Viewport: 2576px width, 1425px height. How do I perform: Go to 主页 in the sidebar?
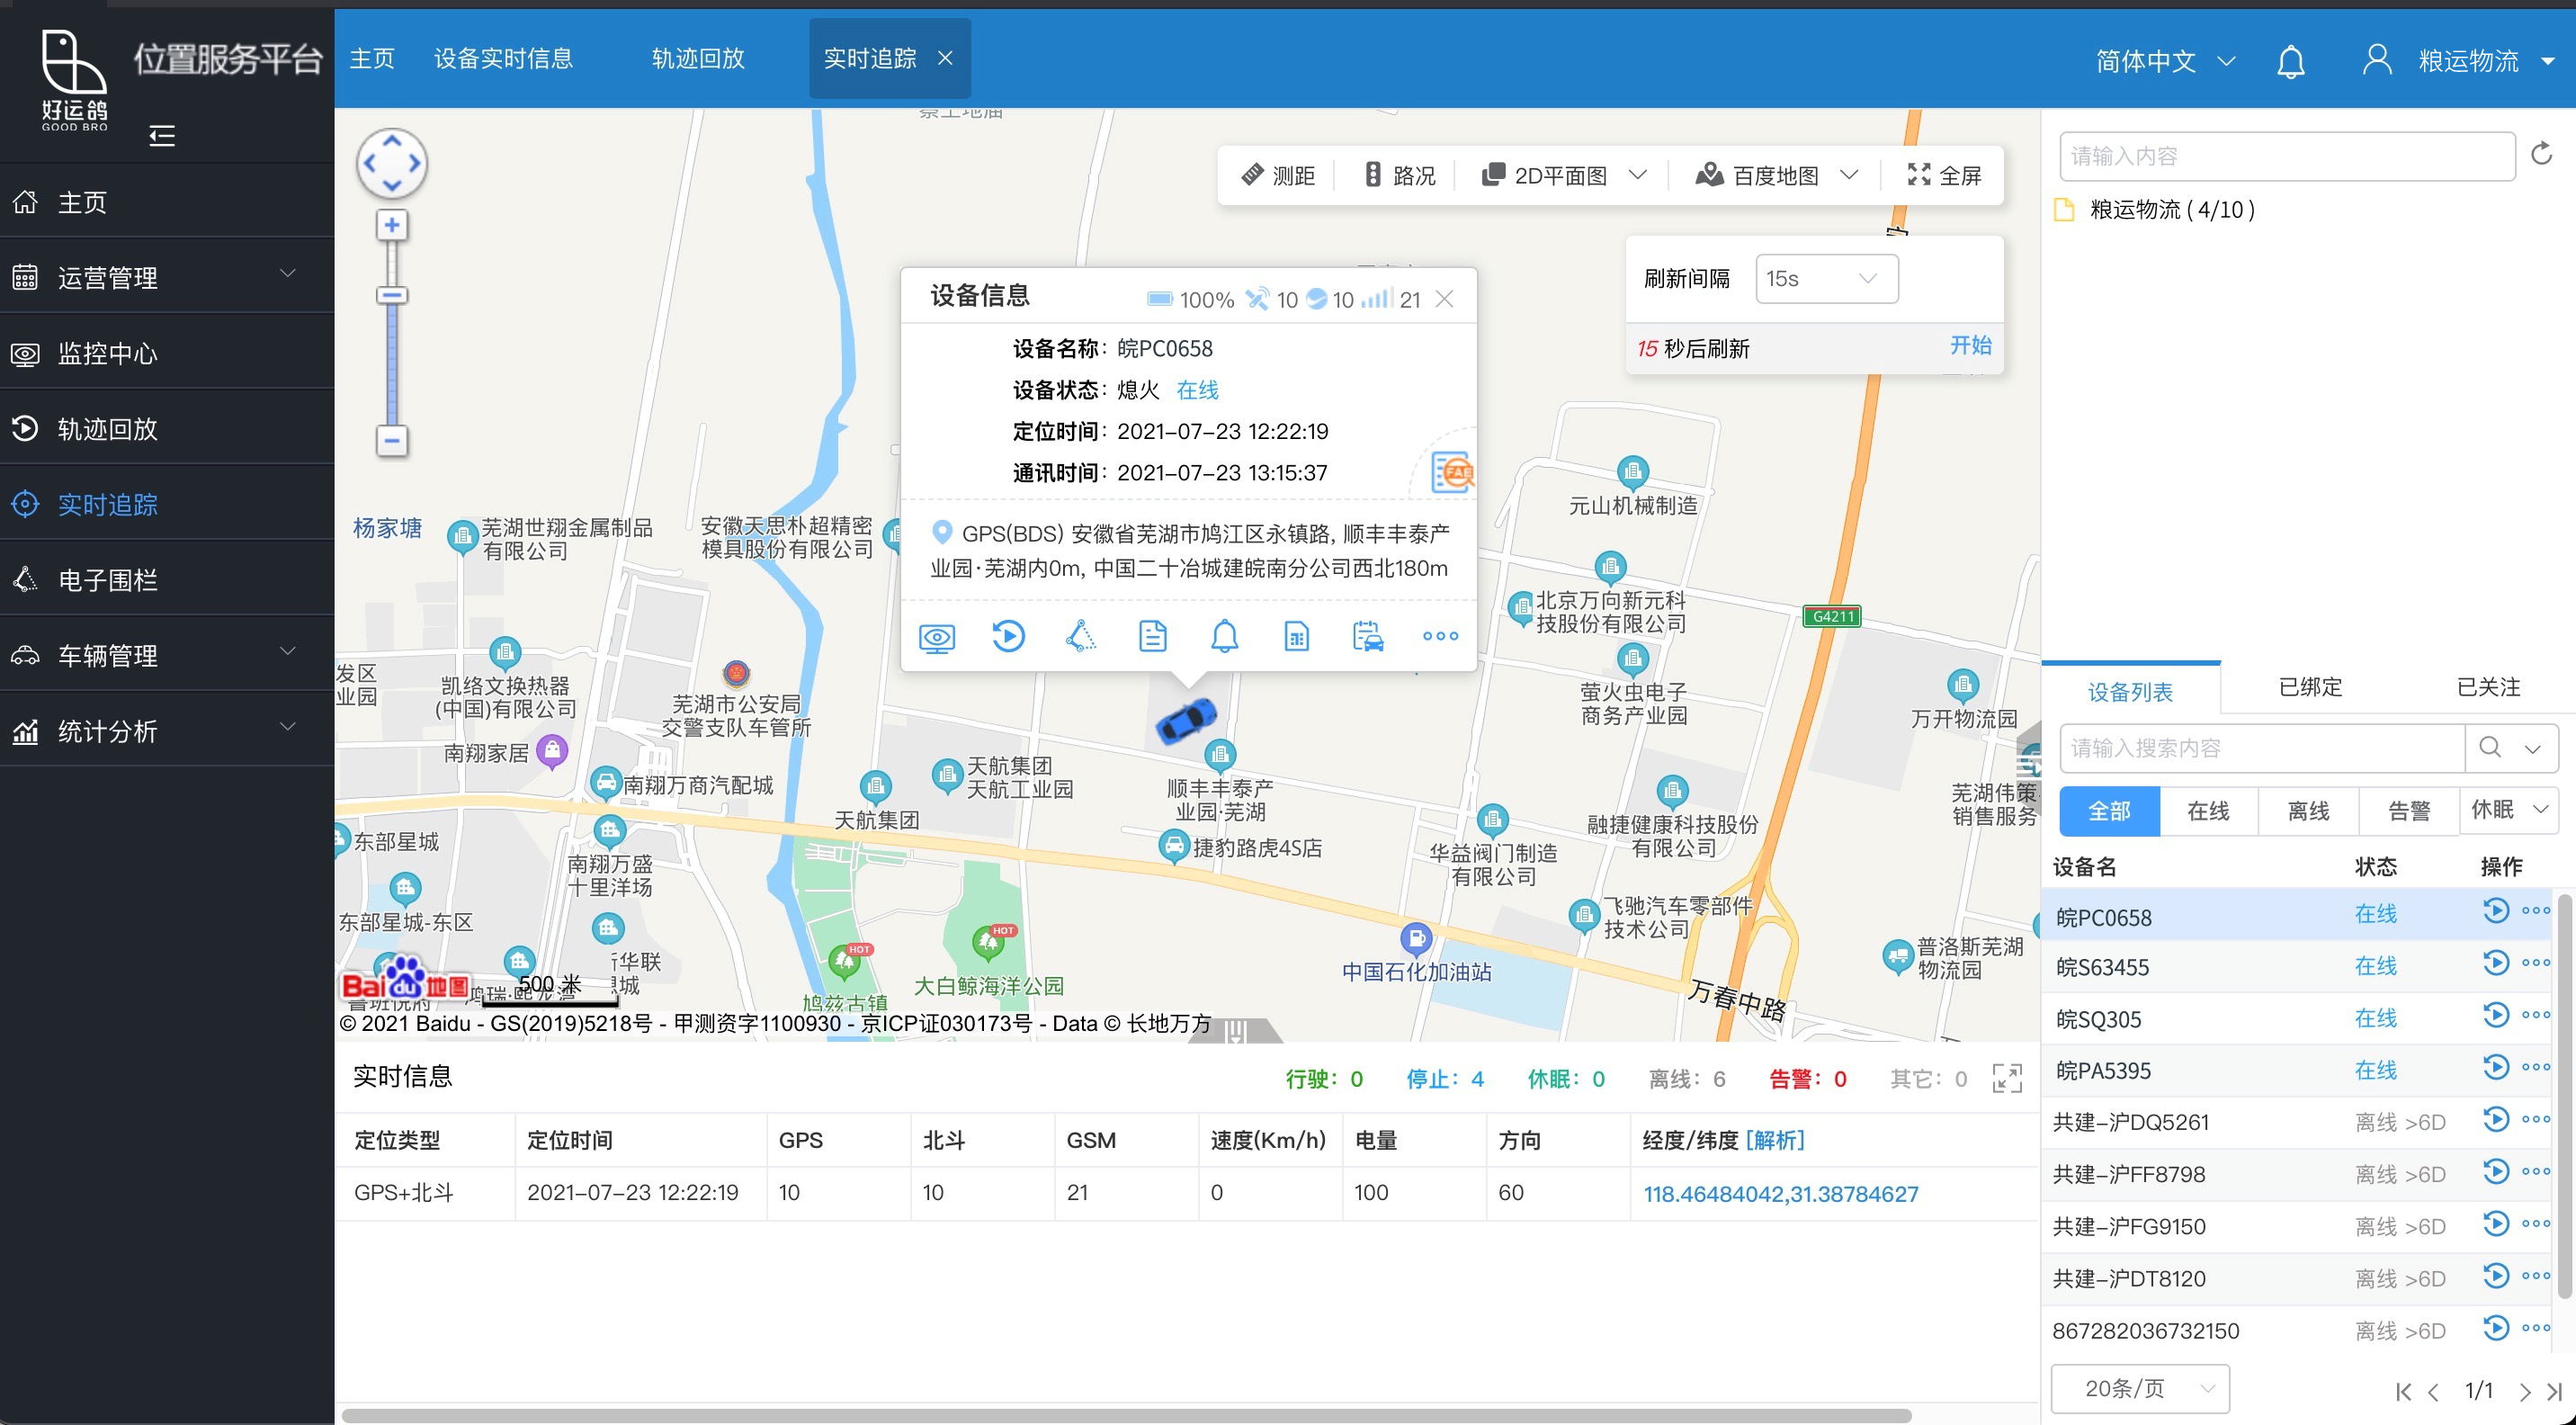[x=167, y=202]
